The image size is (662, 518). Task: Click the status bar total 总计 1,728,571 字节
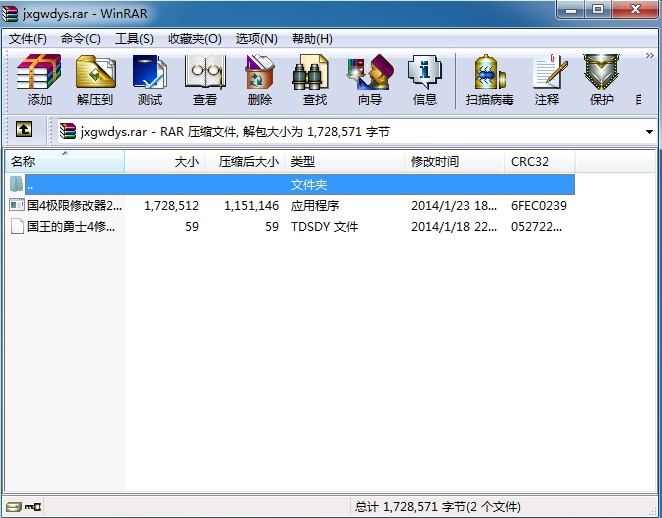click(437, 506)
